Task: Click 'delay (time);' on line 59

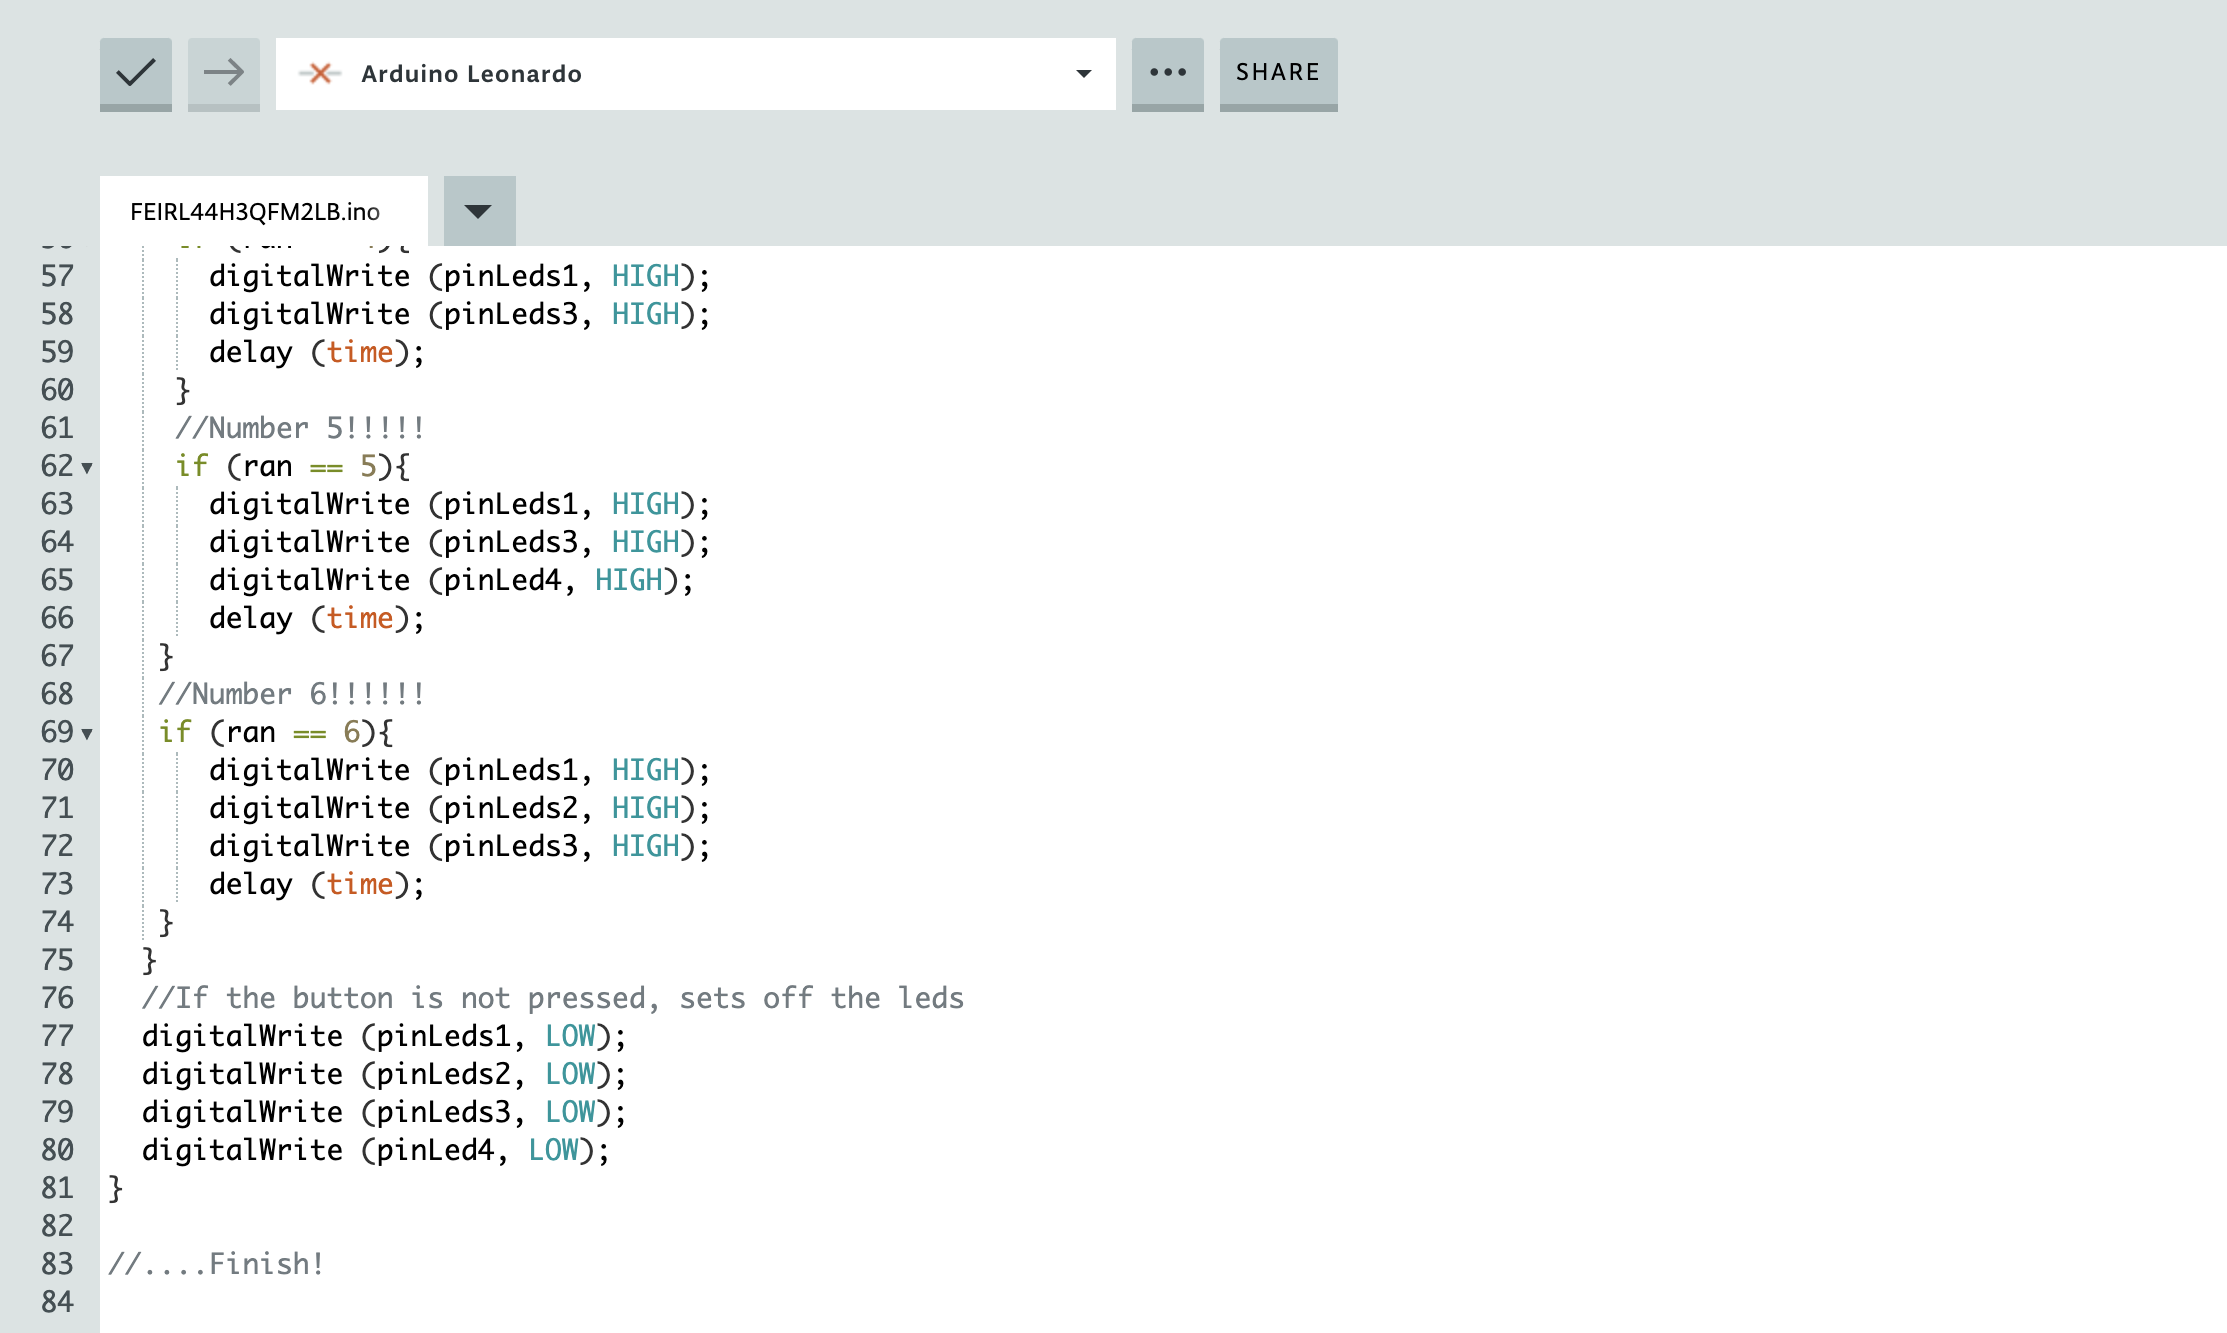Action: click(317, 352)
